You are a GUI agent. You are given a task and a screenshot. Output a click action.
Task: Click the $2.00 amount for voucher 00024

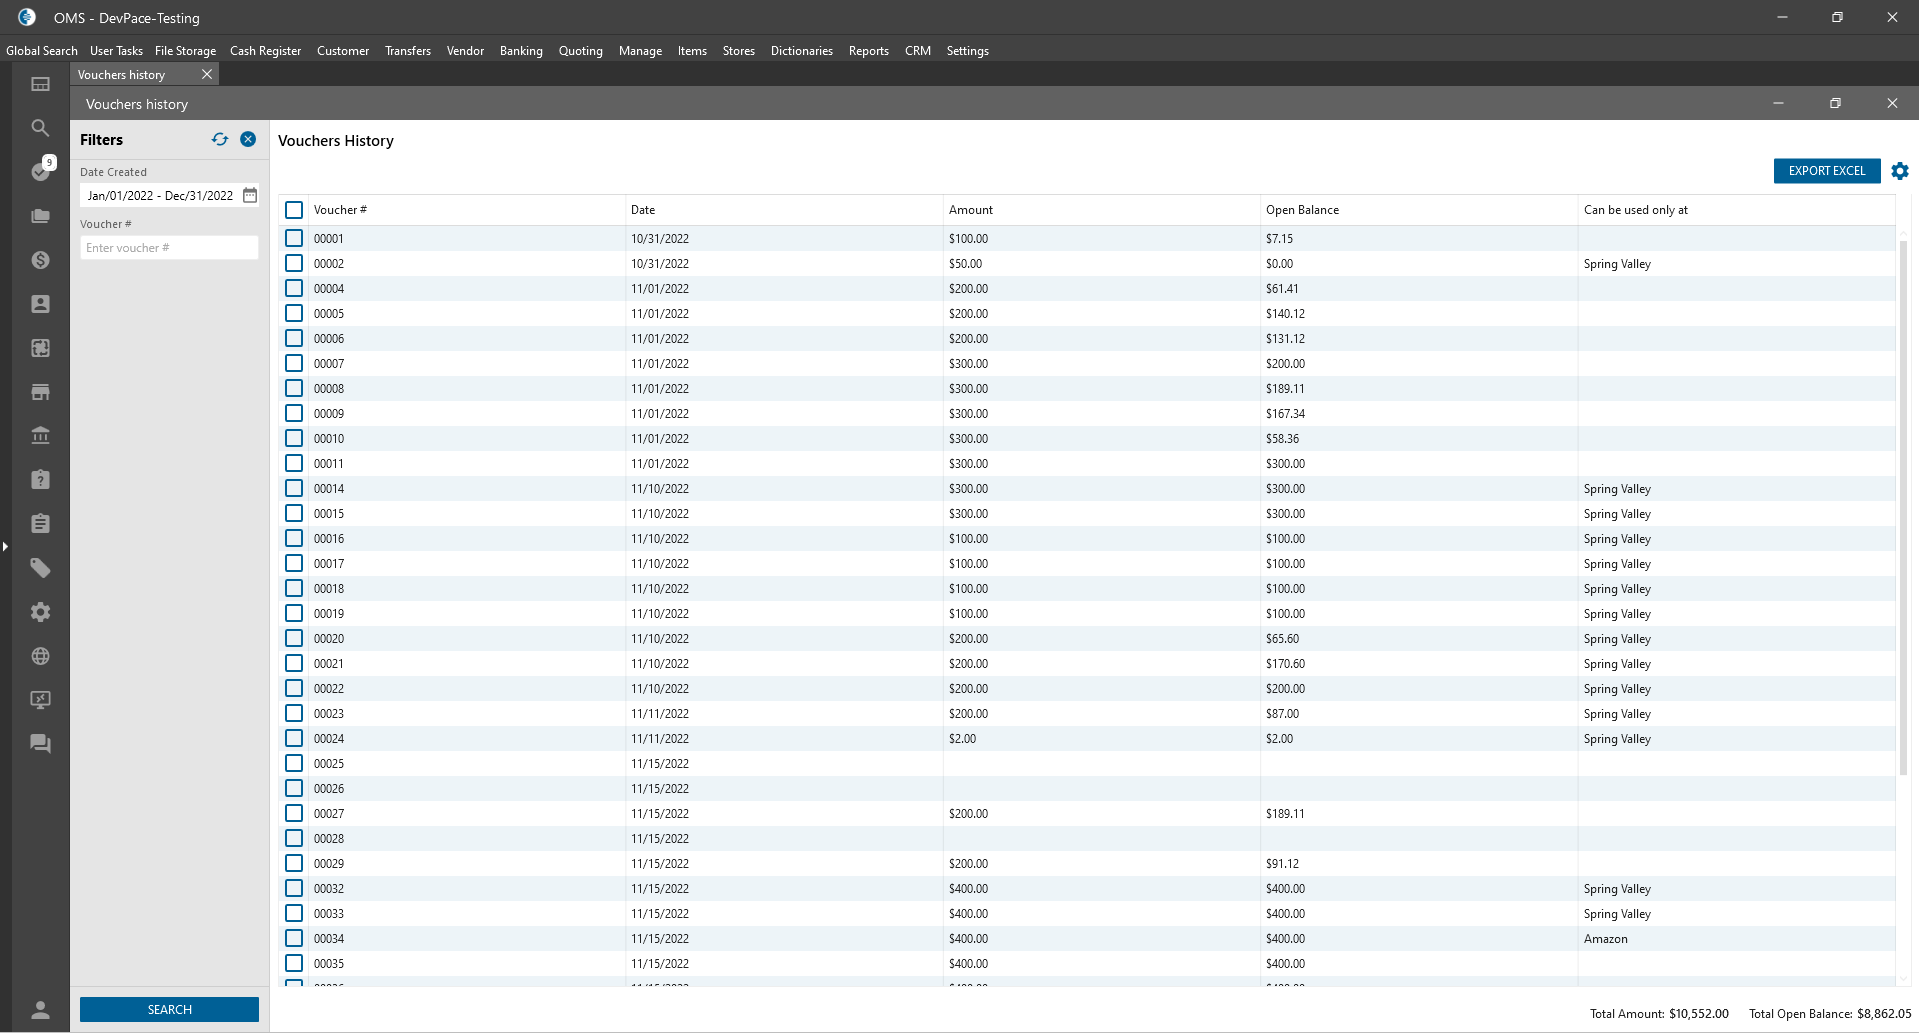(x=962, y=738)
